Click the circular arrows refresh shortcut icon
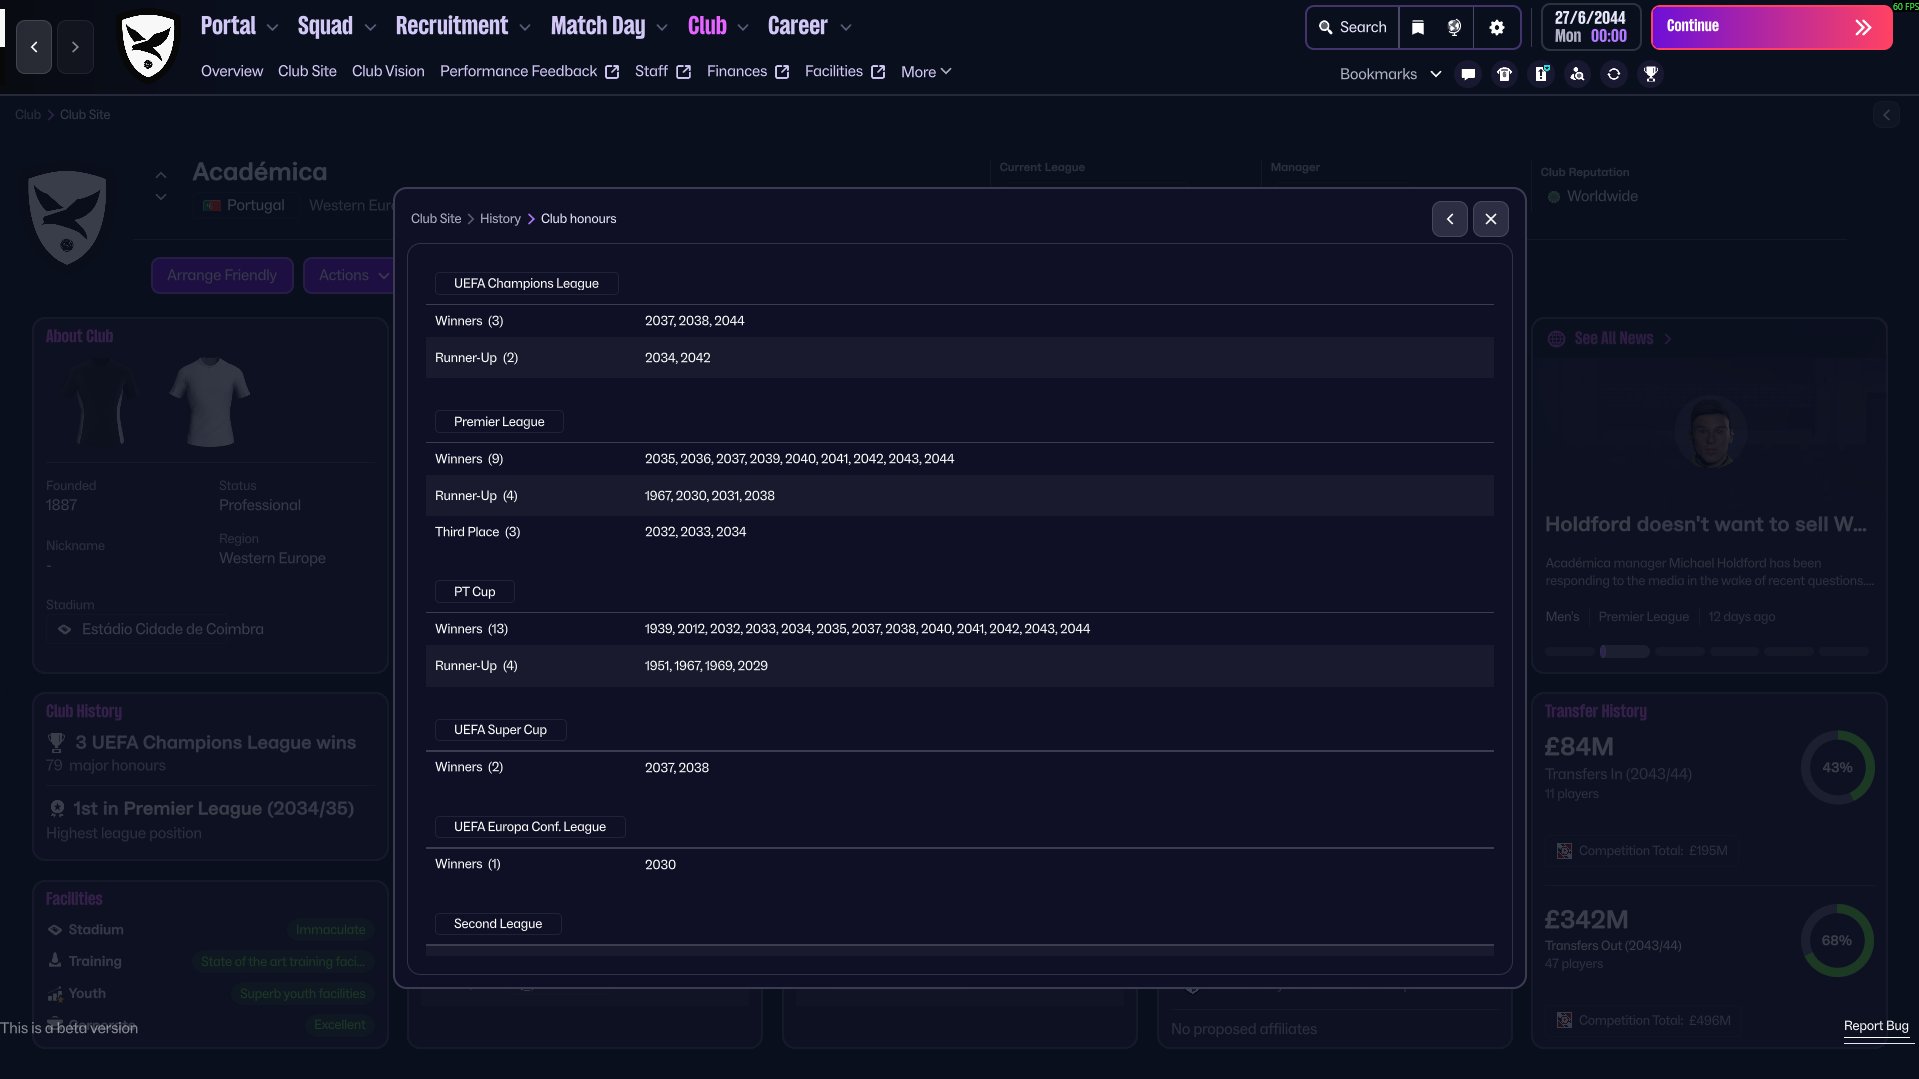1919x1079 pixels. click(1614, 74)
